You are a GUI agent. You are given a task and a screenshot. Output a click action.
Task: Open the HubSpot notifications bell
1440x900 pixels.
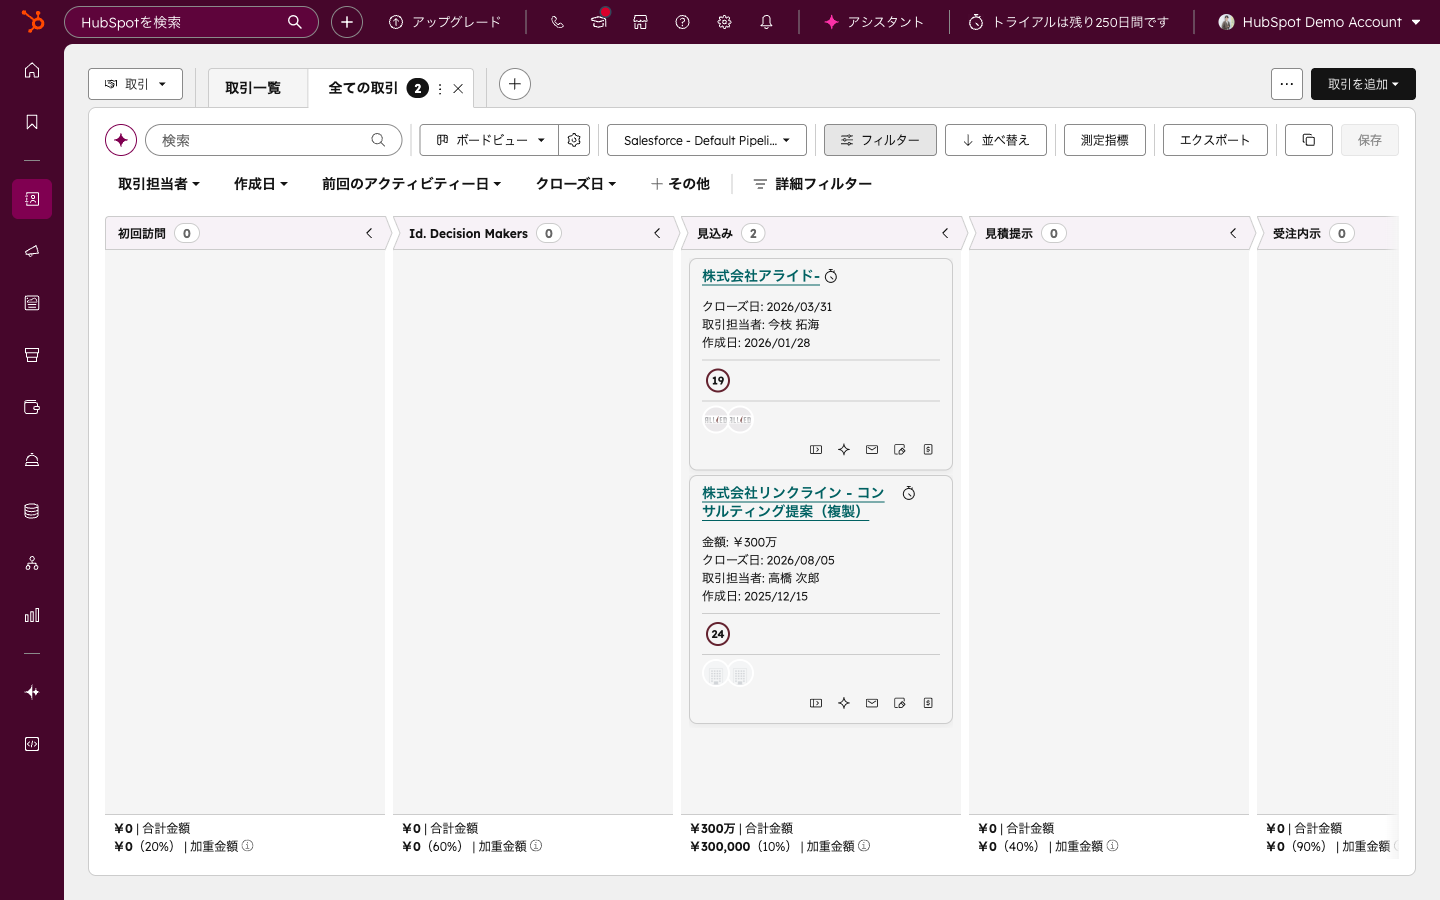pos(766,22)
